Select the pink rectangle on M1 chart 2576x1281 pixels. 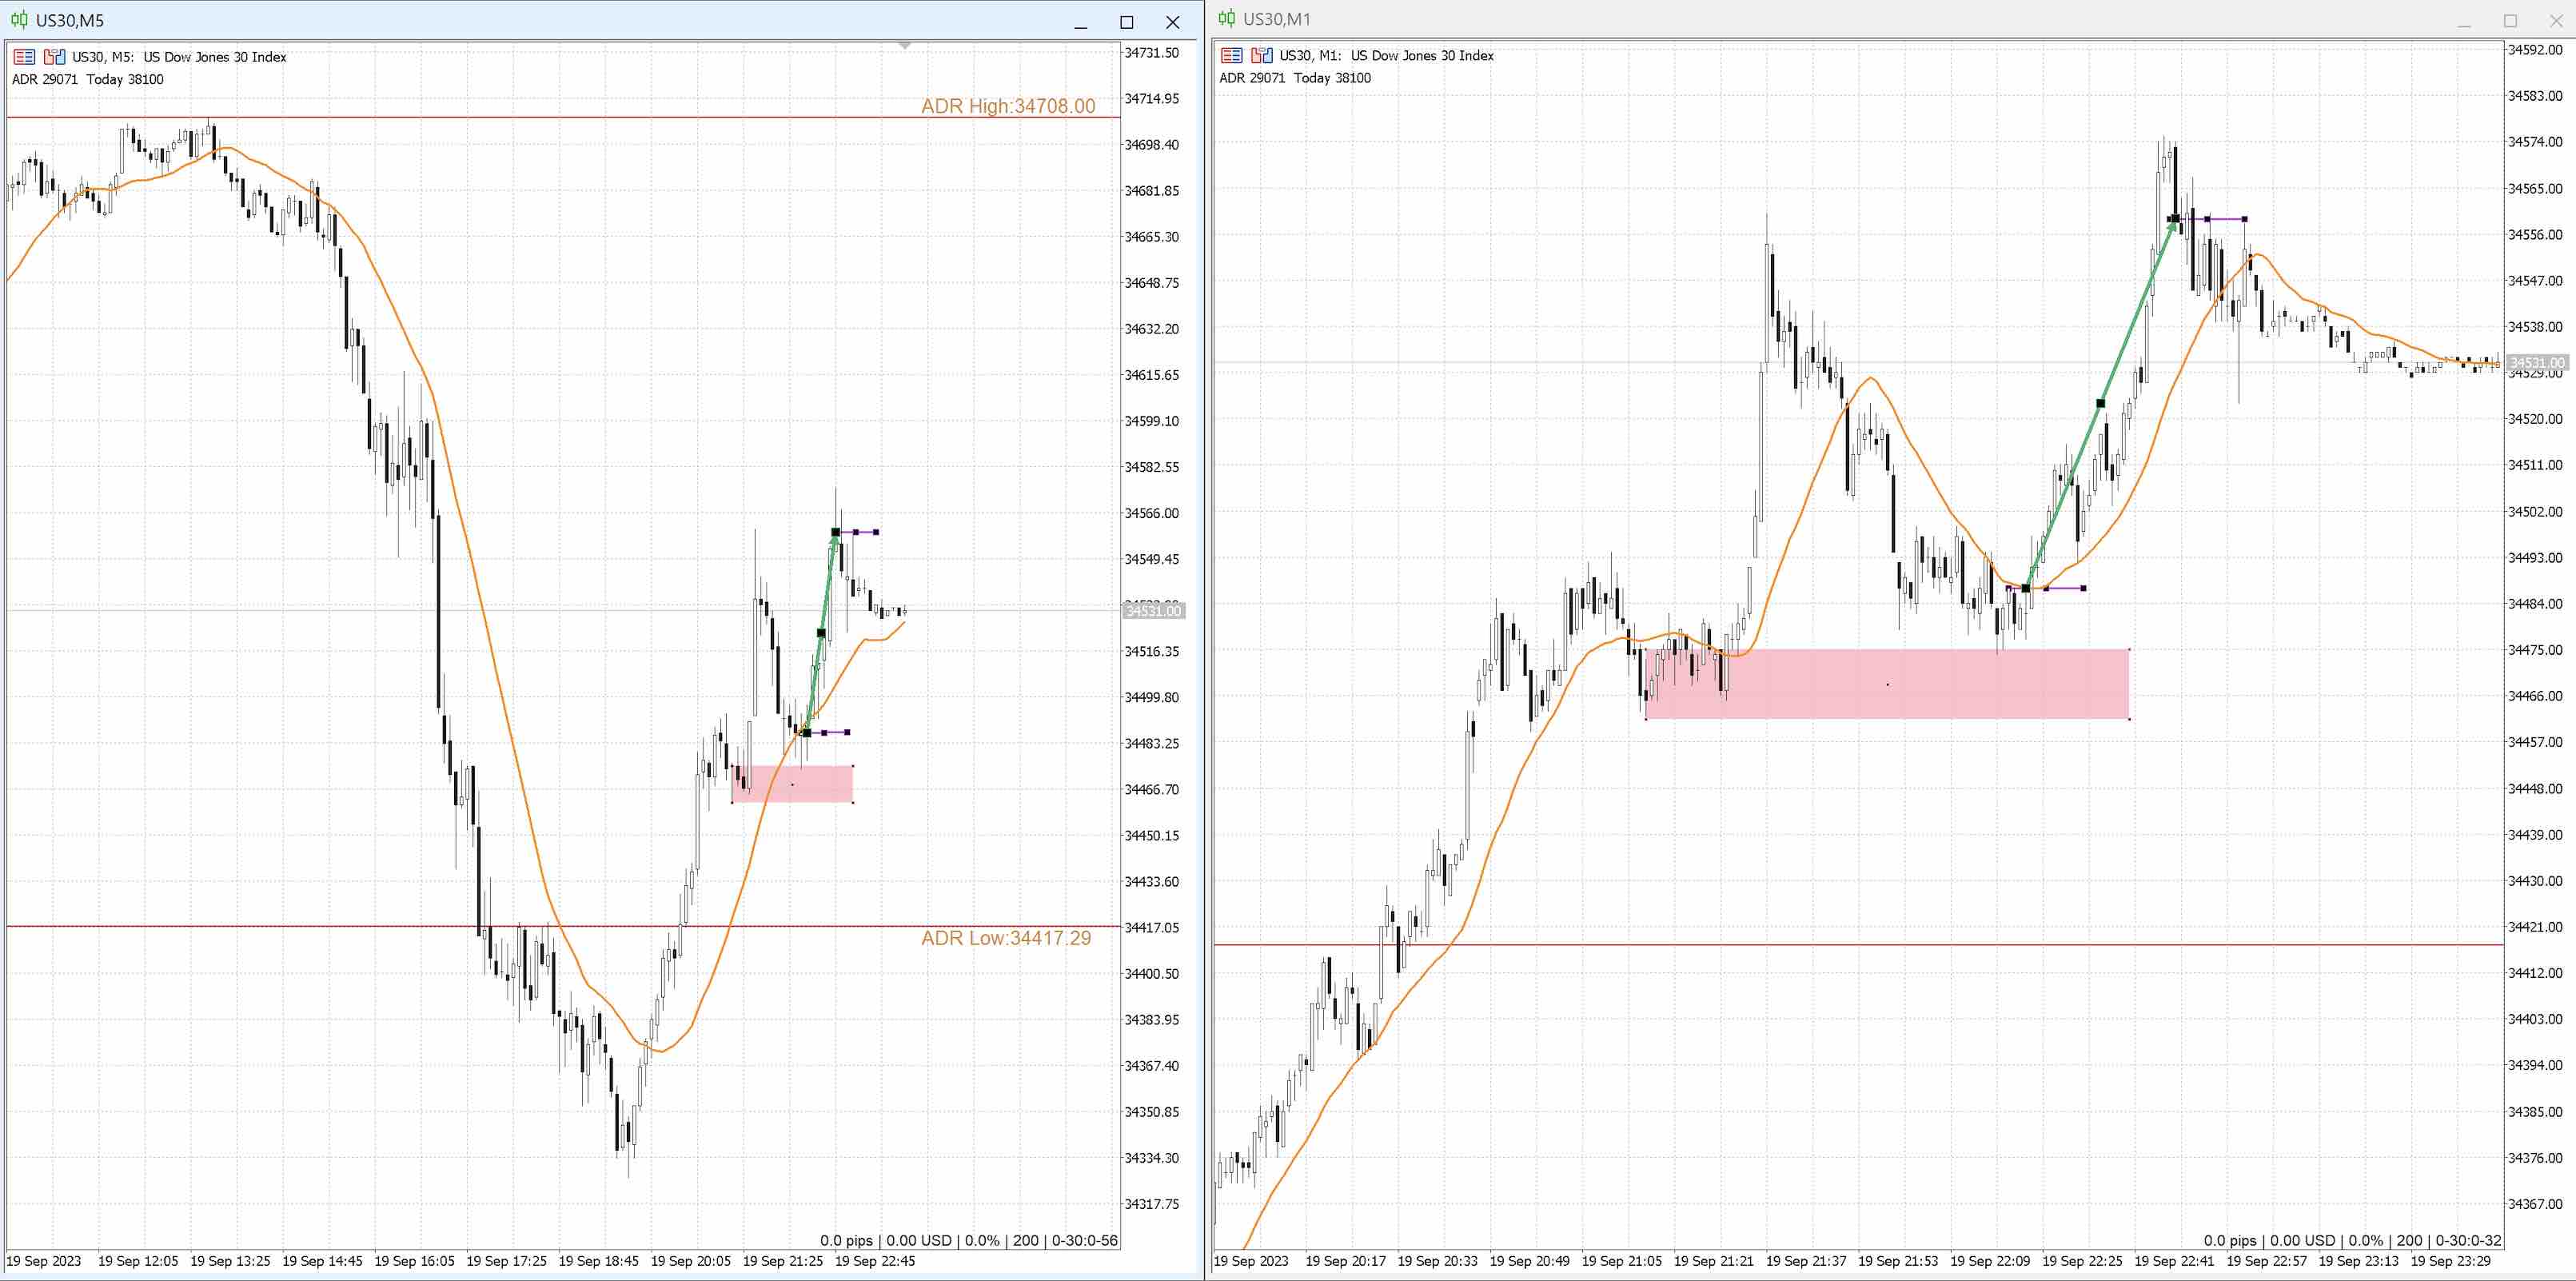[x=1887, y=685]
